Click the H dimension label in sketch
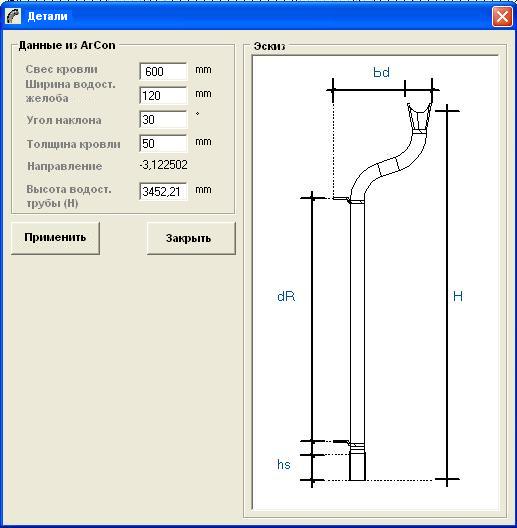Image resolution: width=517 pixels, height=528 pixels. (x=458, y=296)
